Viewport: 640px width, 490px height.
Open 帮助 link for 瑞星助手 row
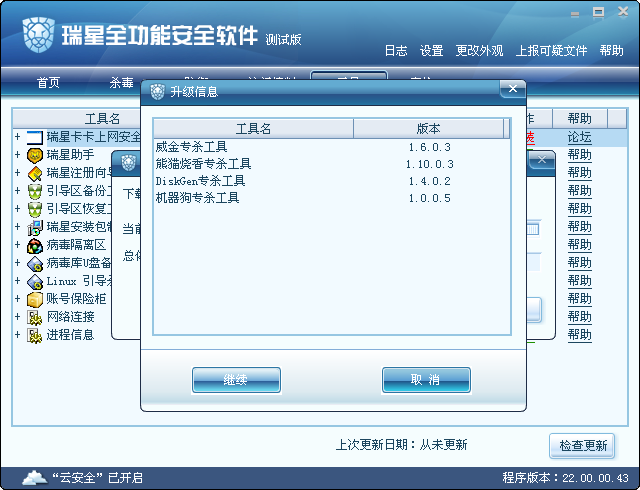pos(580,155)
